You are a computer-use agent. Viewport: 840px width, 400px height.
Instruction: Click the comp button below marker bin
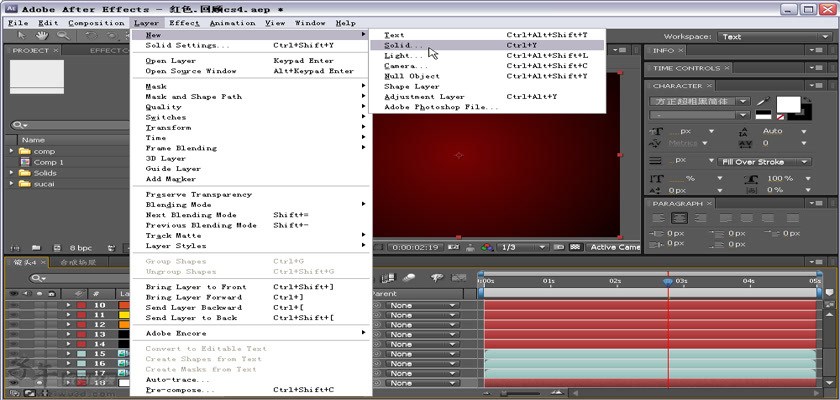829,305
